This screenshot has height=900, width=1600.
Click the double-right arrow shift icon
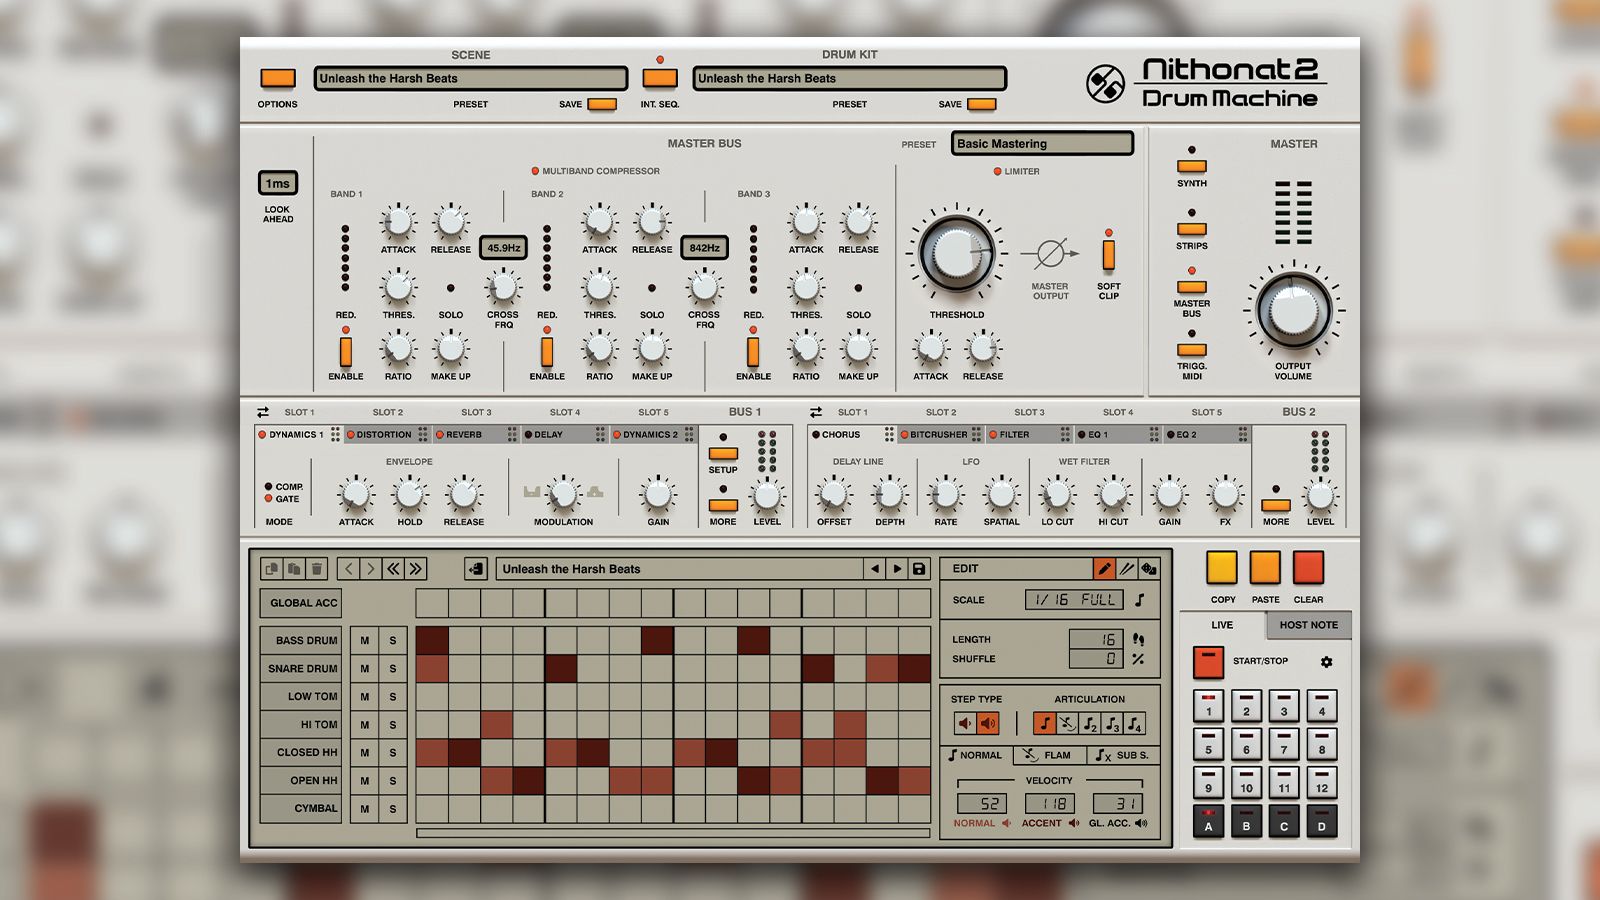415,569
